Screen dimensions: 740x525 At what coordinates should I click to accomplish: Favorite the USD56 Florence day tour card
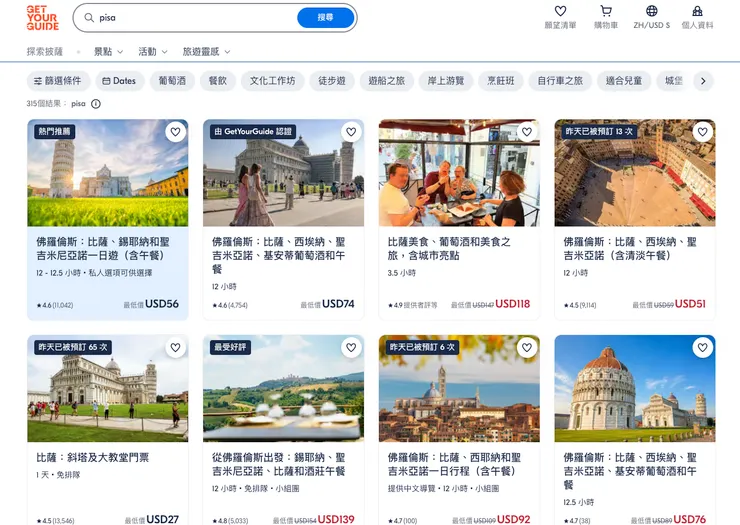(175, 132)
